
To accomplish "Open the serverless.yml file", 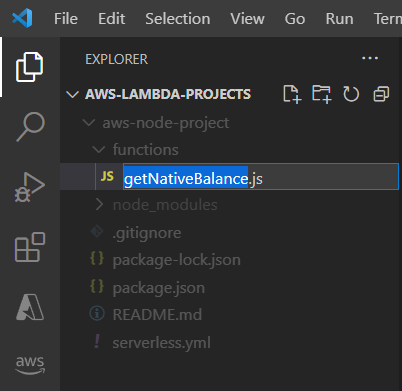I will 161,343.
